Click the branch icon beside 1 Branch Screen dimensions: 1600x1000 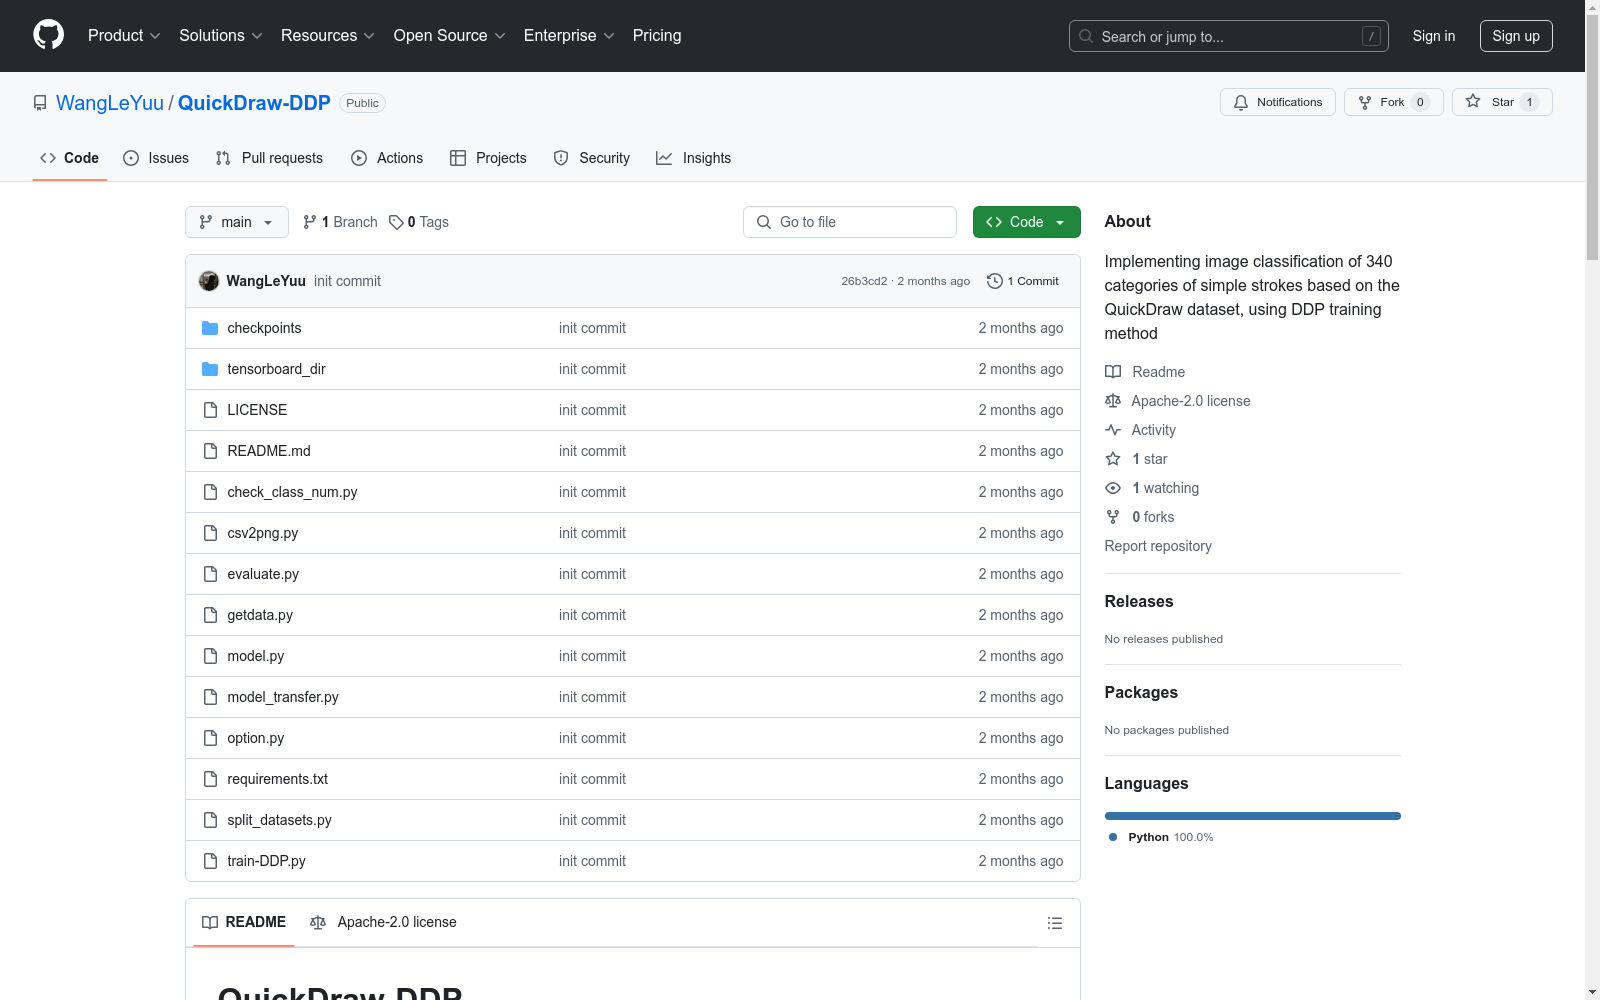[310, 222]
